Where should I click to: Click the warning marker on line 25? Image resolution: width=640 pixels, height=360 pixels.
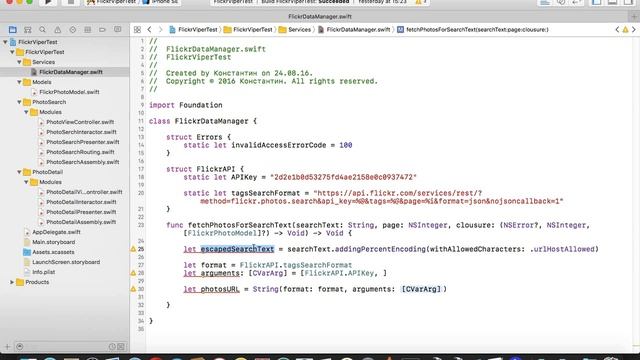(x=133, y=249)
